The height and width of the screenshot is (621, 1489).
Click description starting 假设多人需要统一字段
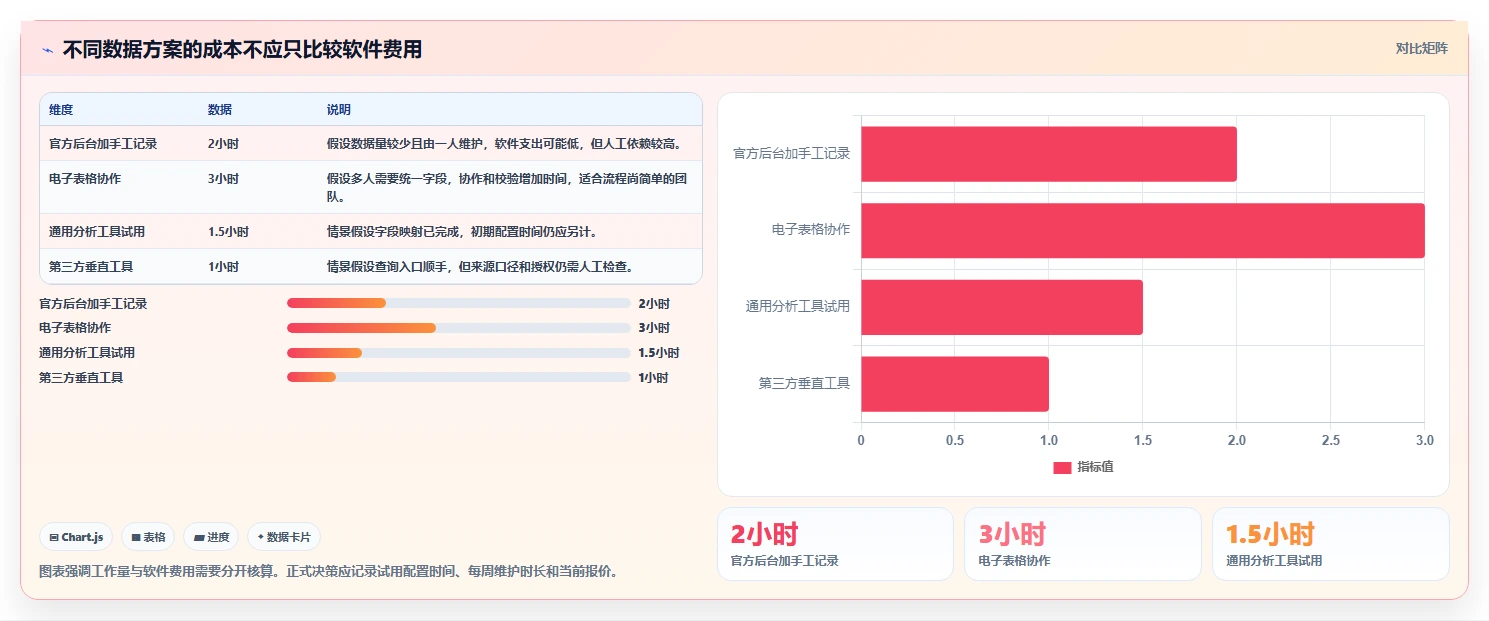pyautogui.click(x=507, y=187)
